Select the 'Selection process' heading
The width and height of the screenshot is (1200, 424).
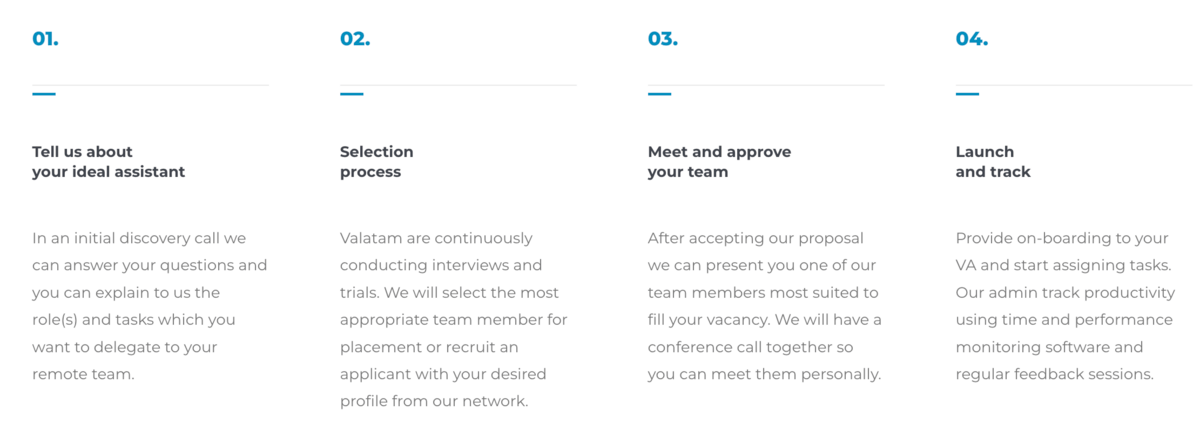[377, 162]
